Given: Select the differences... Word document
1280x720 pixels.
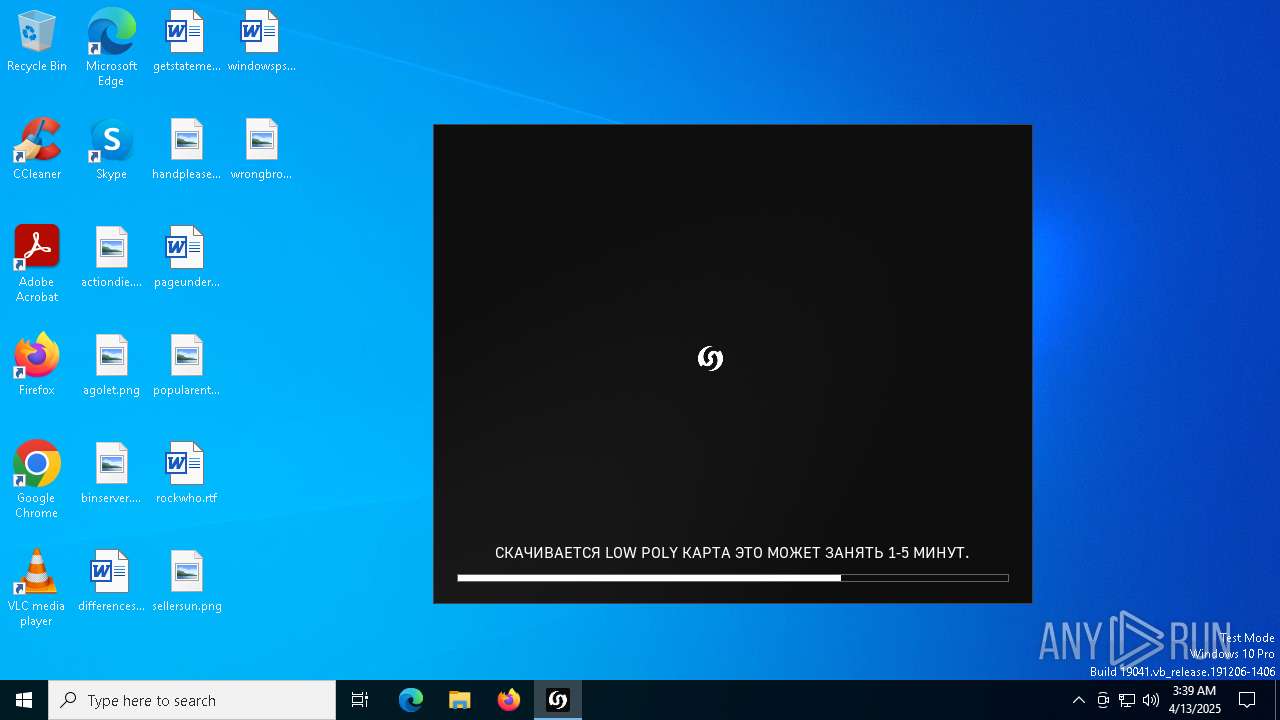Looking at the screenshot, I should pyautogui.click(x=111, y=582).
